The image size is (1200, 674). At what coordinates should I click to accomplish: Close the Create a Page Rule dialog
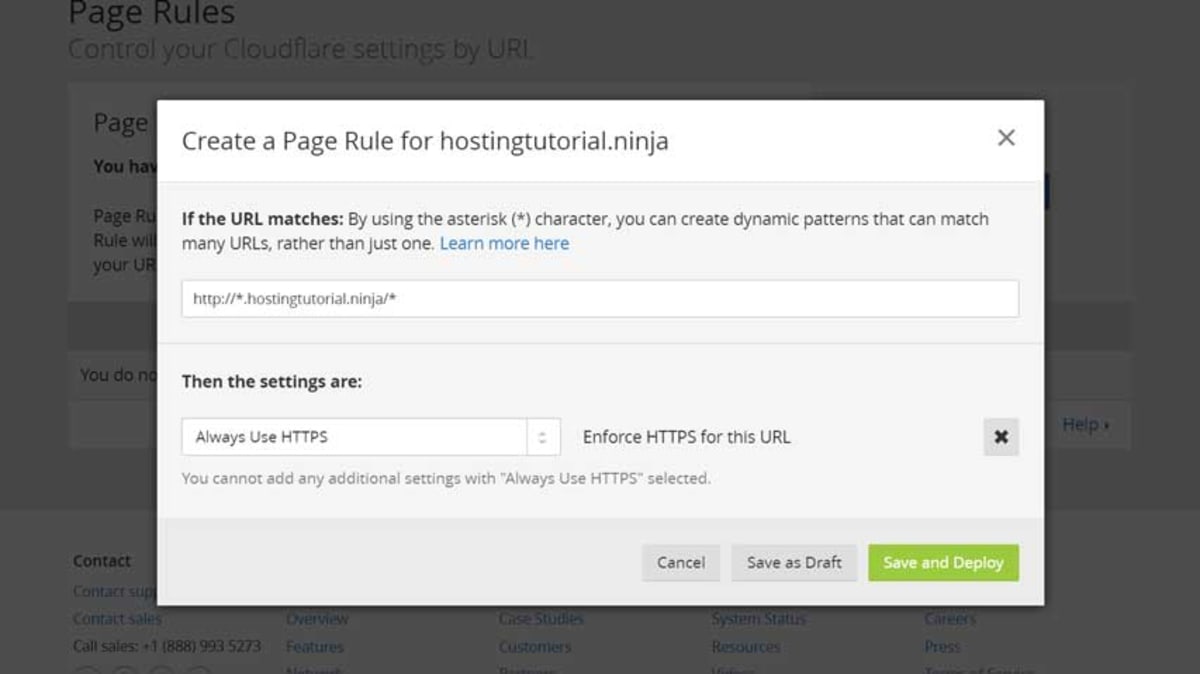click(1006, 138)
